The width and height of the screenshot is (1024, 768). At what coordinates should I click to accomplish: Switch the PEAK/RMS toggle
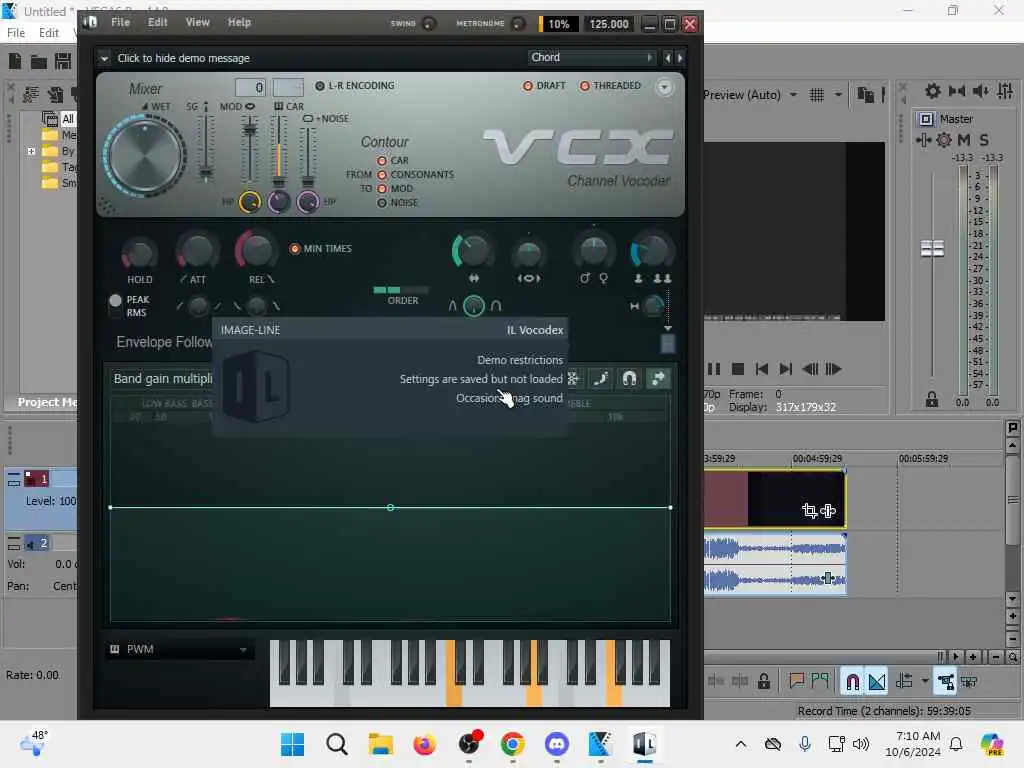pyautogui.click(x=116, y=306)
